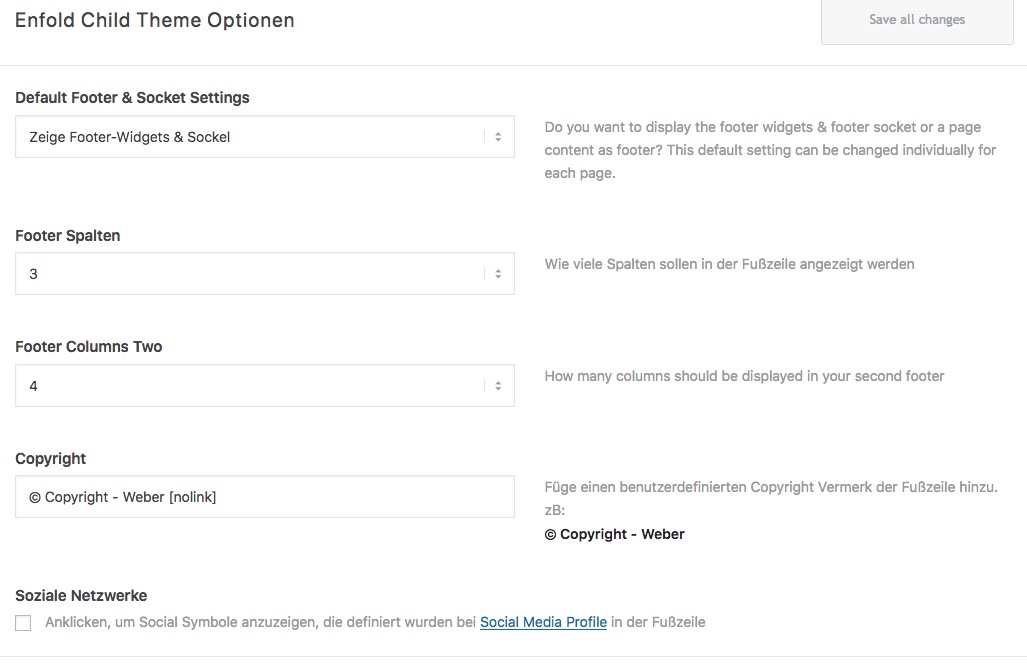Enable the Soziale Netzwerke social symbols checkbox
Viewport: 1027px width, 665px height.
pyautogui.click(x=23, y=622)
